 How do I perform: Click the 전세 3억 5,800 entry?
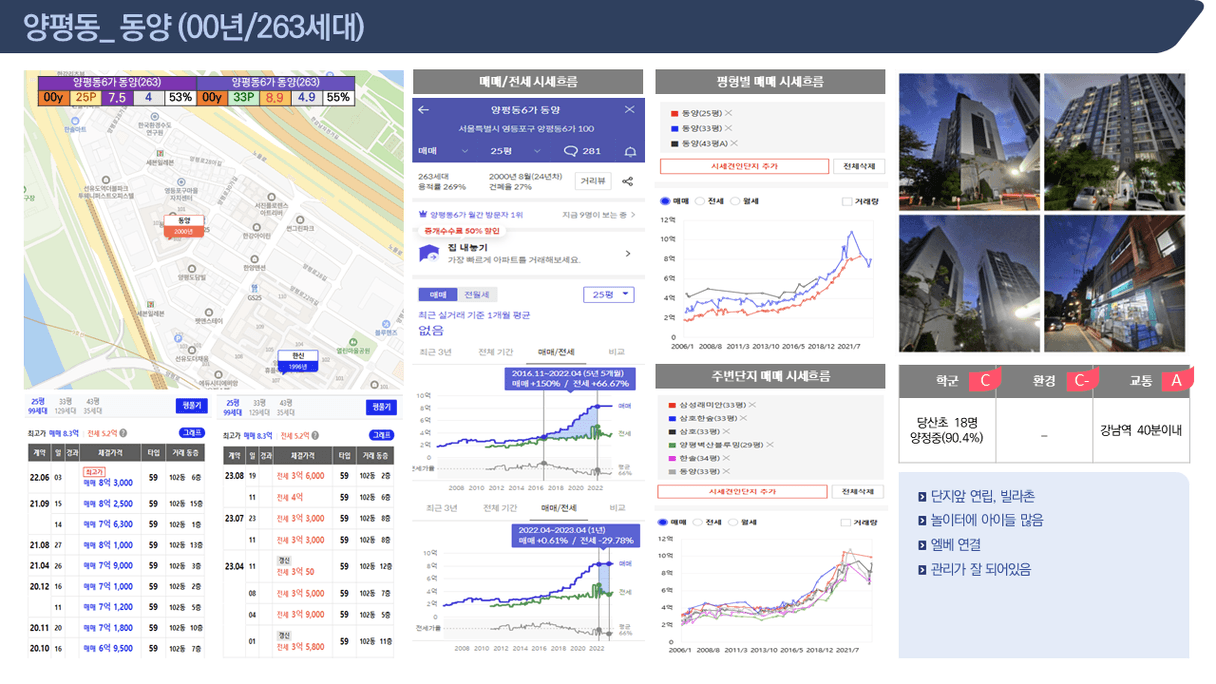tap(300, 647)
